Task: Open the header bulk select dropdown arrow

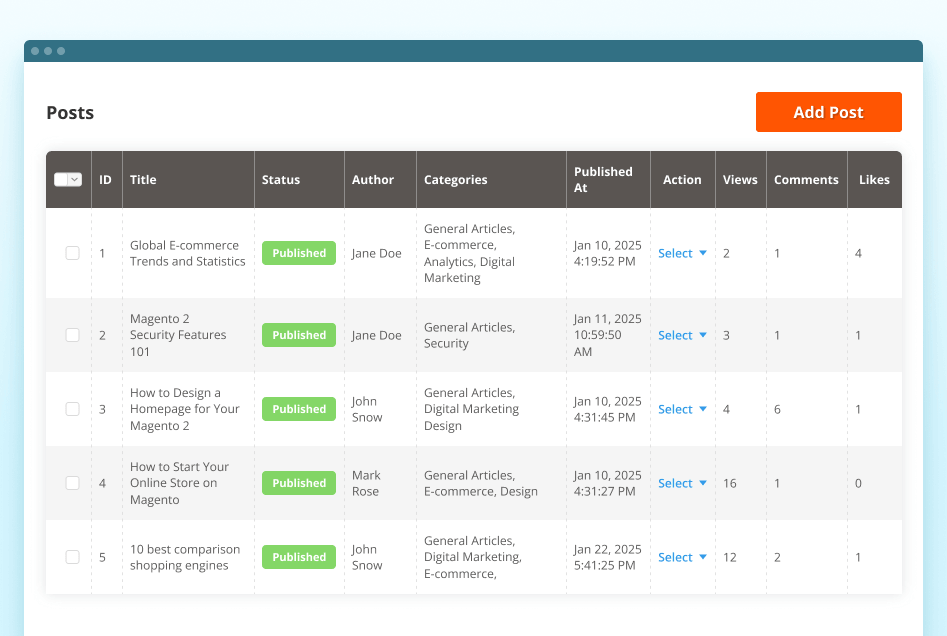Action: click(75, 180)
